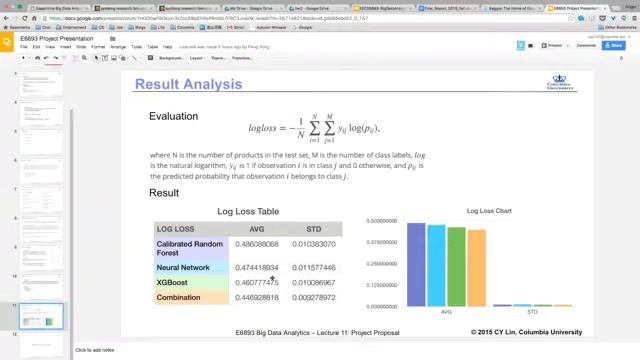640x360 pixels.
Task: Switch to the My Drive - Google Drive tab
Action: coord(252,8)
